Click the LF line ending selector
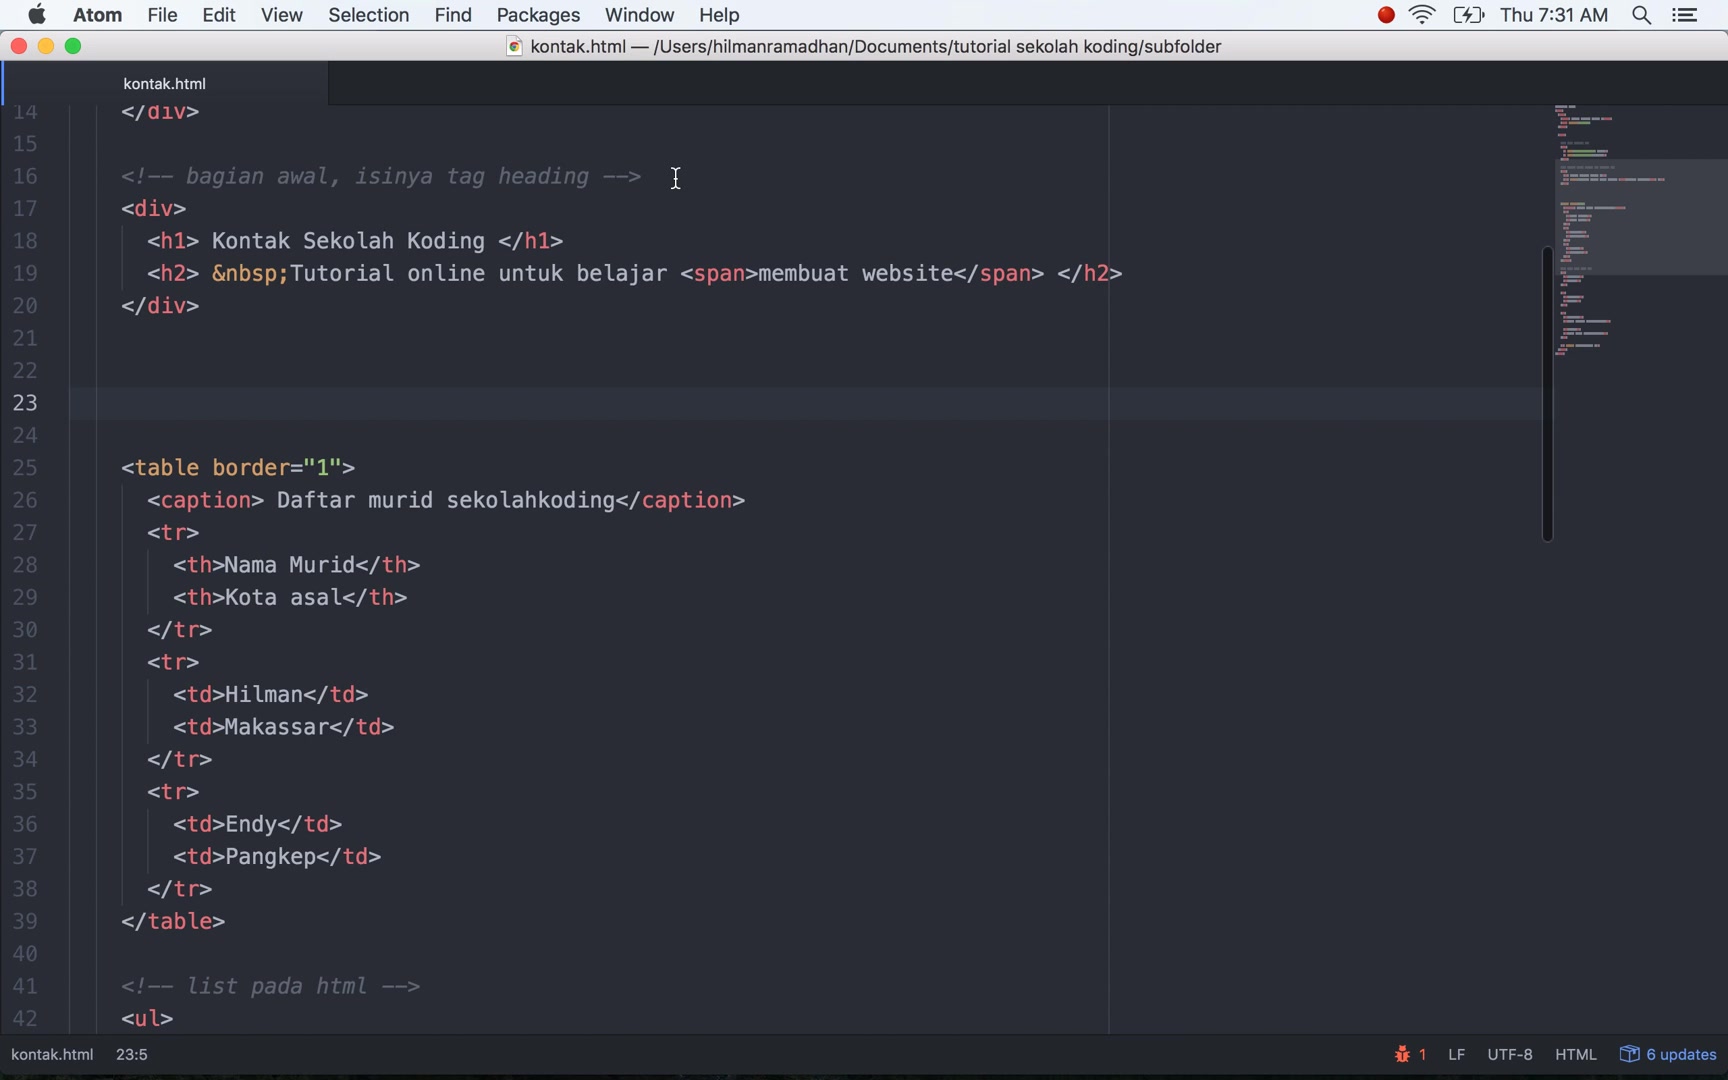Image resolution: width=1728 pixels, height=1080 pixels. point(1456,1054)
